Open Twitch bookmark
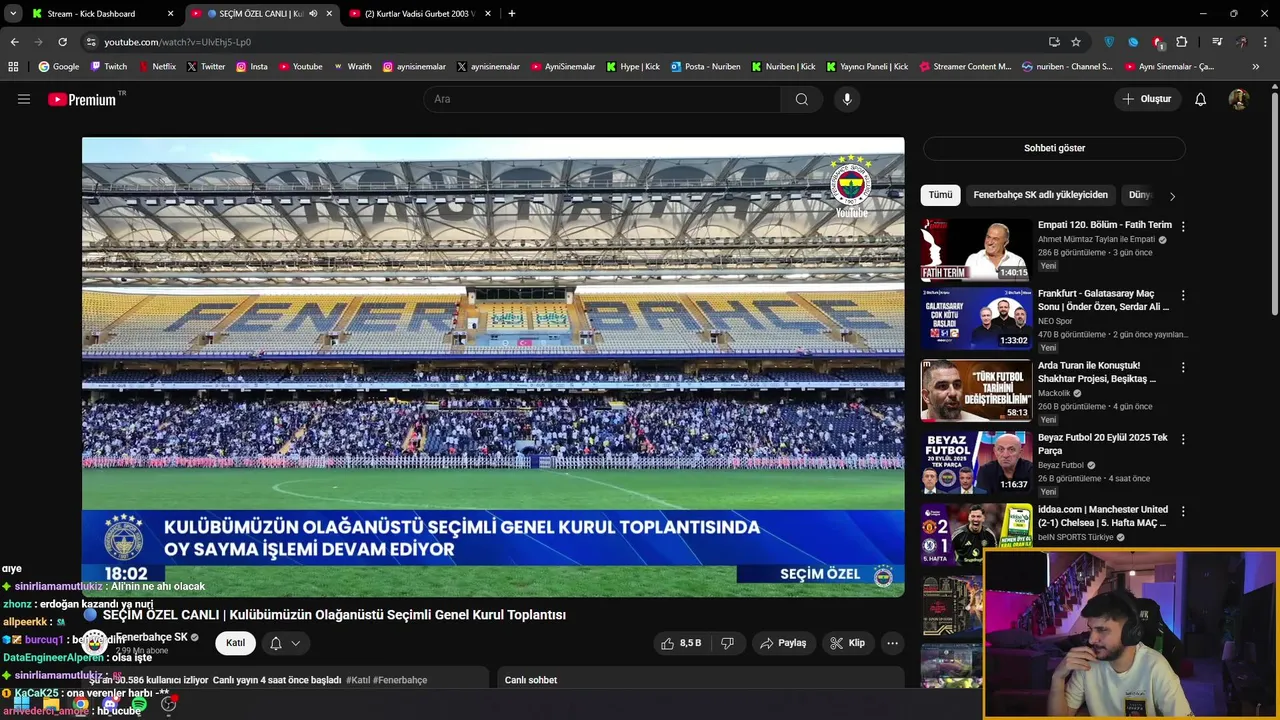1280x720 pixels. click(x=109, y=66)
